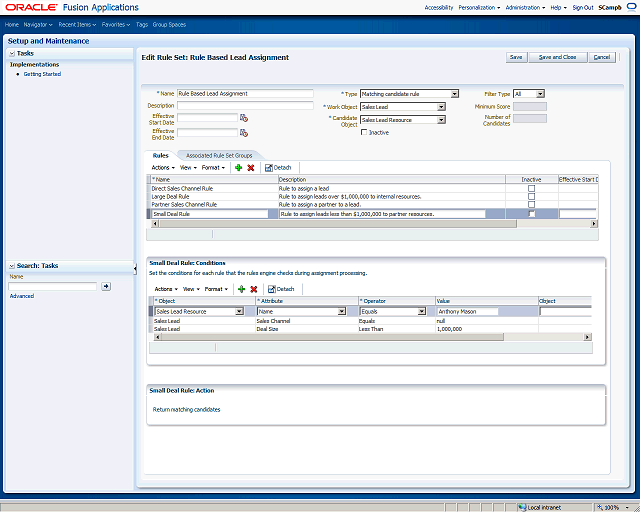Viewport: 640px width, 512px height.
Task: Click the Home link
Action: 11,24
